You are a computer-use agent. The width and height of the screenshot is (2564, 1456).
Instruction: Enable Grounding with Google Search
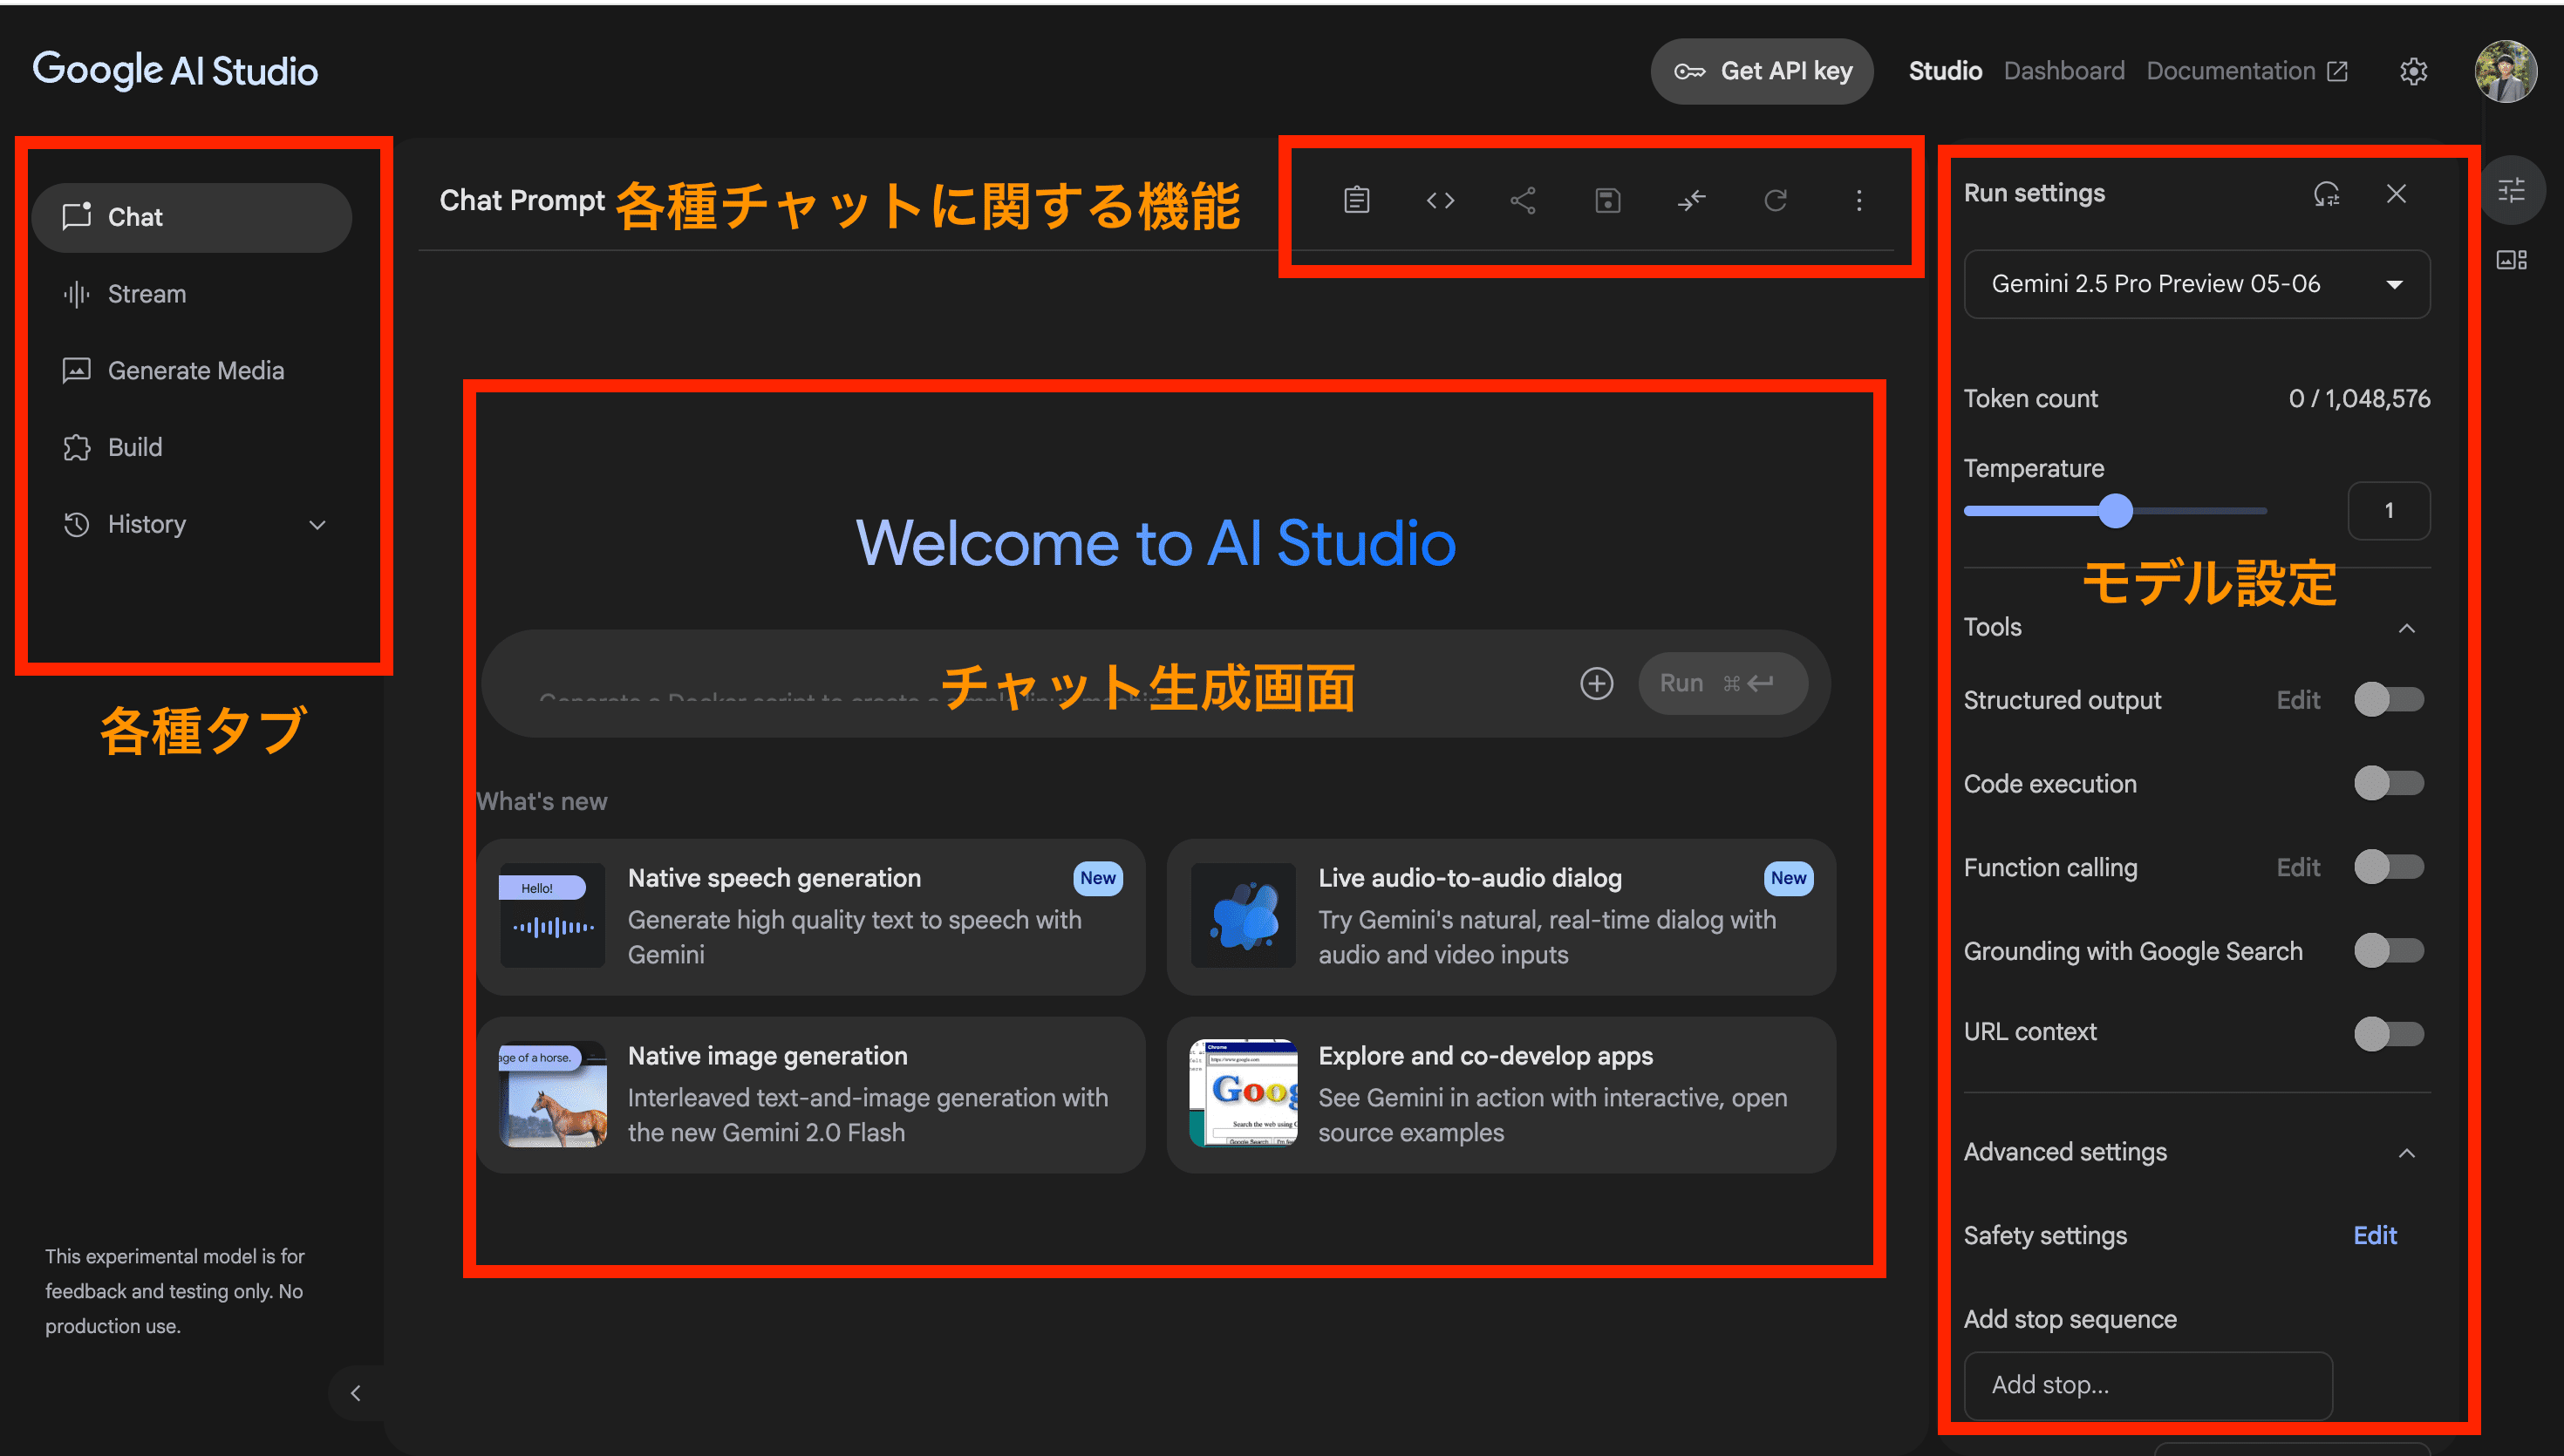[2388, 951]
